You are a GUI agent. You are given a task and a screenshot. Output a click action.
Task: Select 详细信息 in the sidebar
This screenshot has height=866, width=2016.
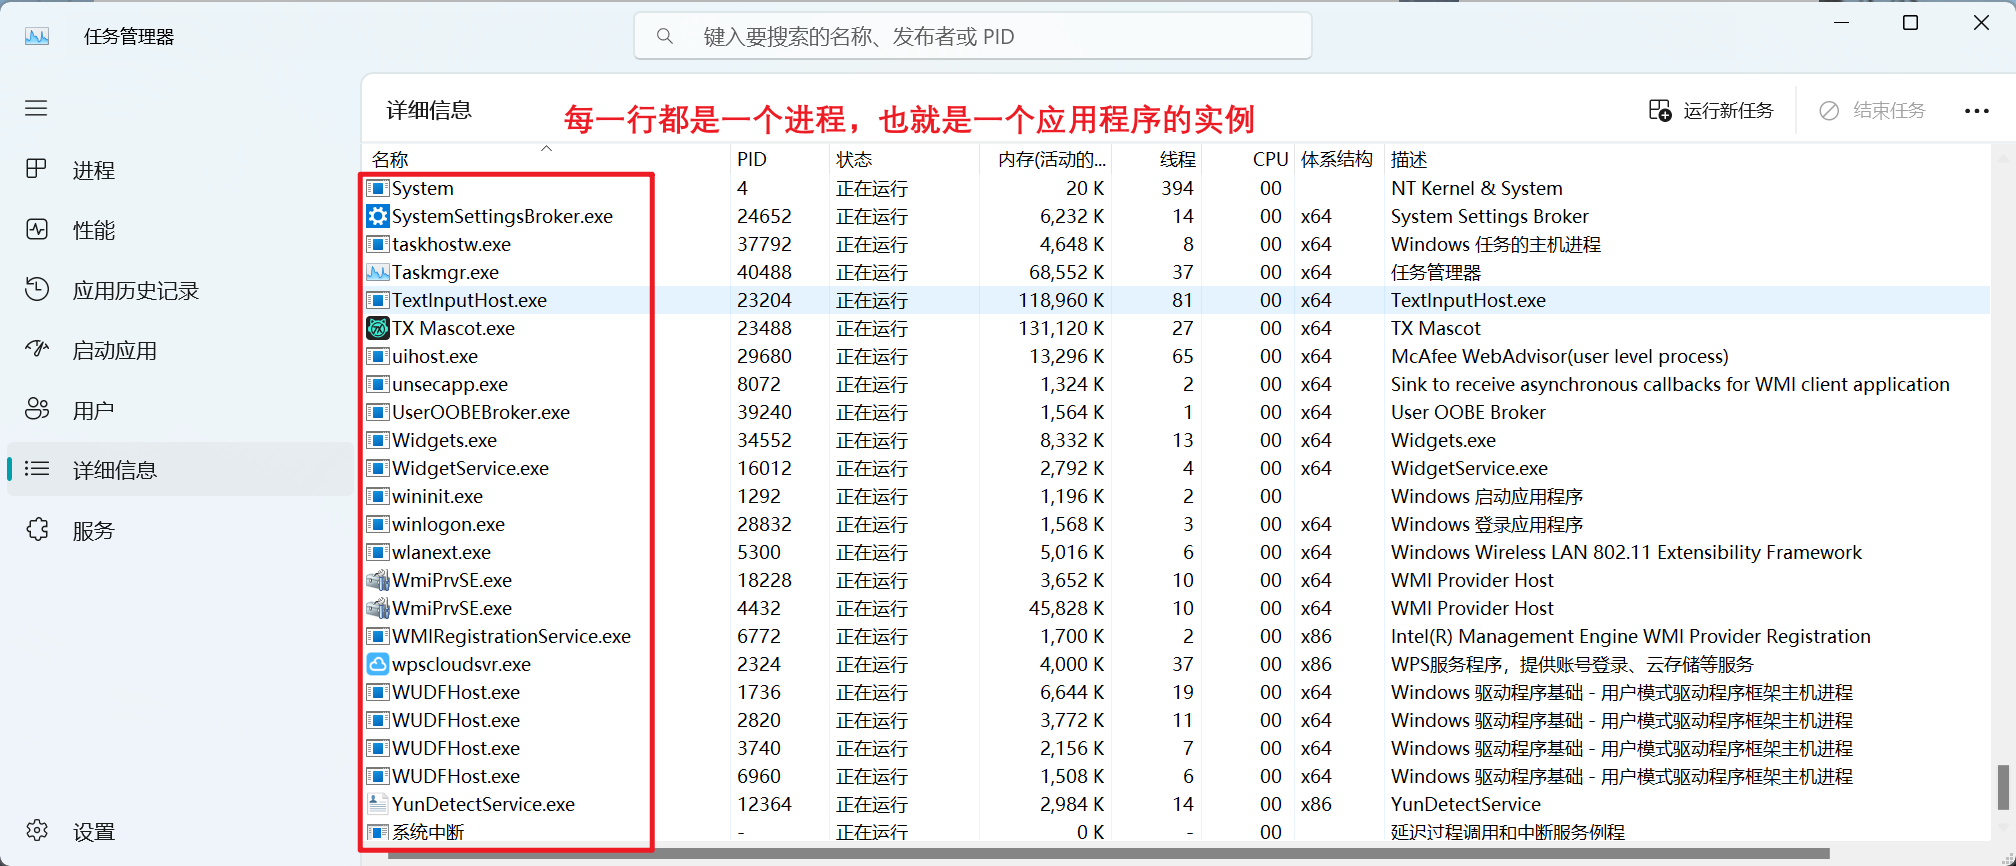point(181,469)
